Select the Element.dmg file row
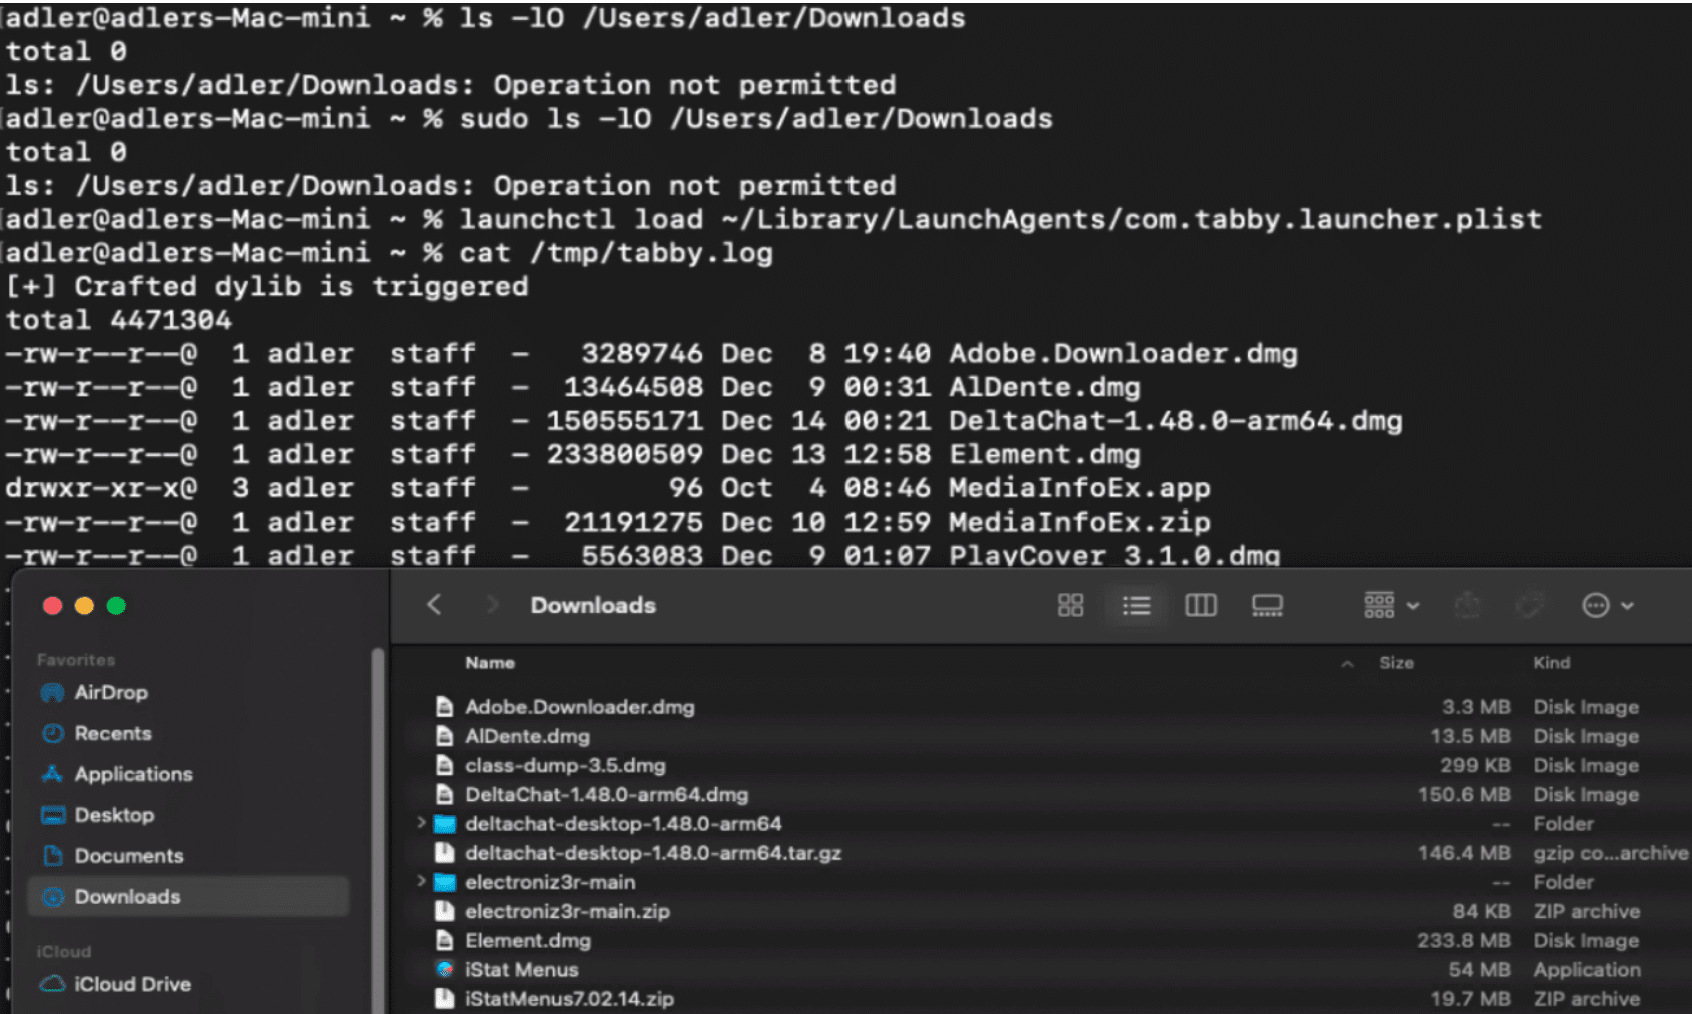The width and height of the screenshot is (1692, 1014). [x=528, y=940]
